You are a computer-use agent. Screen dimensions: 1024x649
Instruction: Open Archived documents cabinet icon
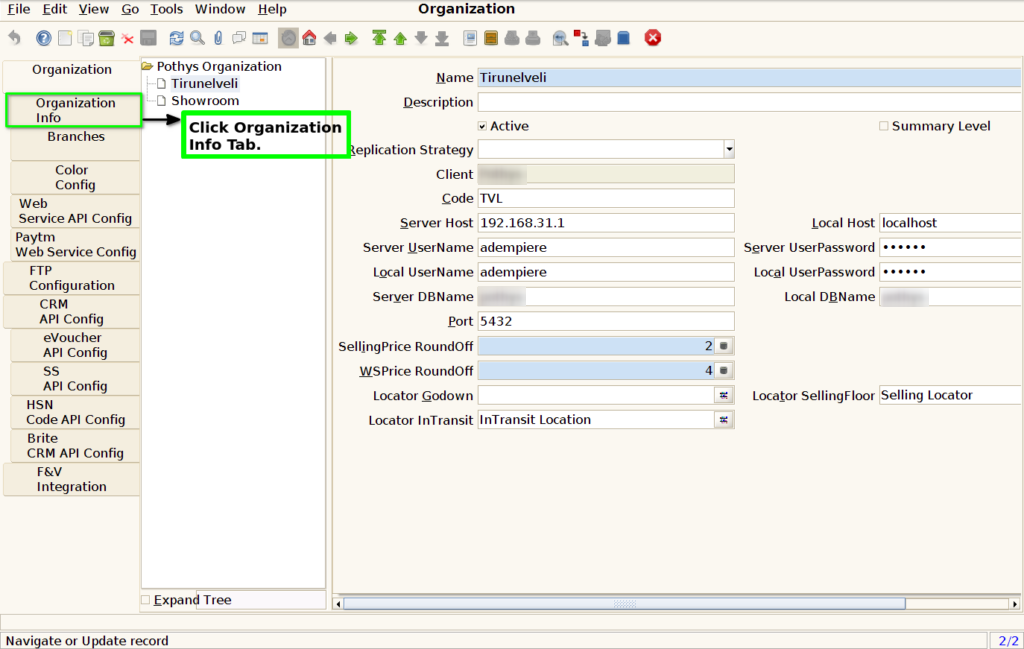[491, 38]
